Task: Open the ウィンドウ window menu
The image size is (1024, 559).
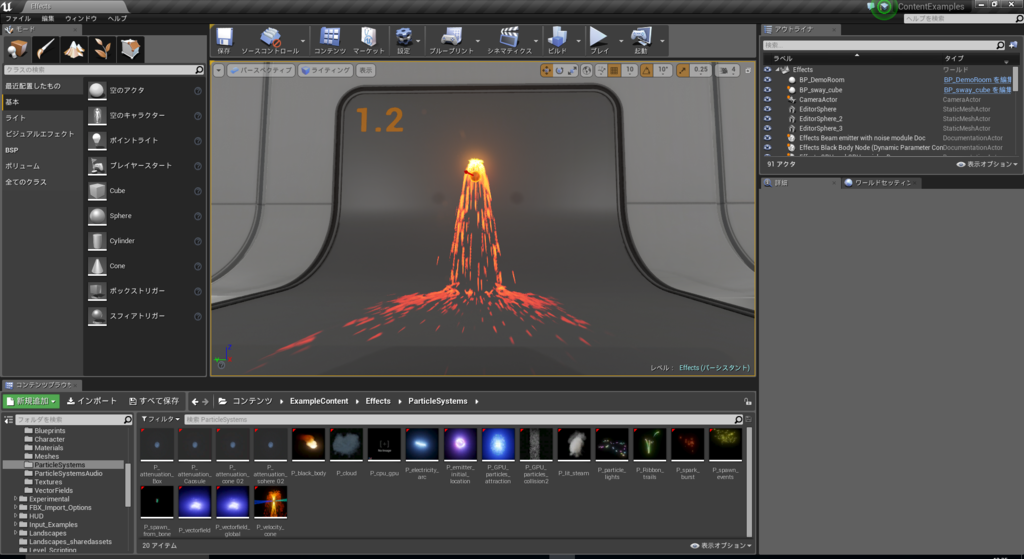Action: pos(81,18)
